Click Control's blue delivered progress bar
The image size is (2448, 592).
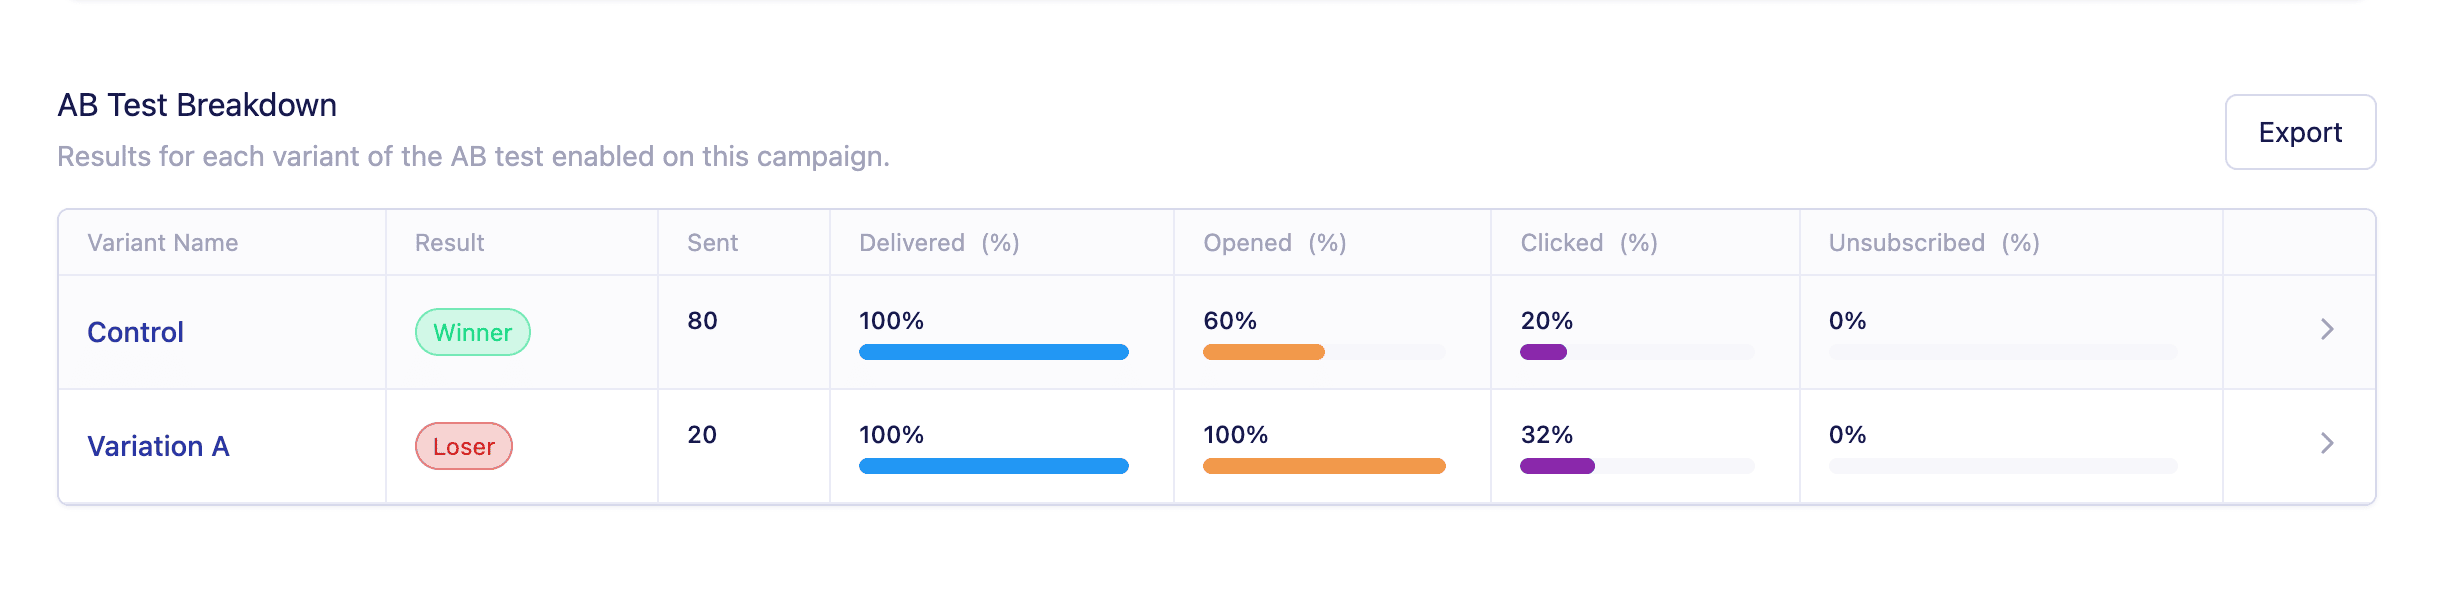tap(994, 352)
